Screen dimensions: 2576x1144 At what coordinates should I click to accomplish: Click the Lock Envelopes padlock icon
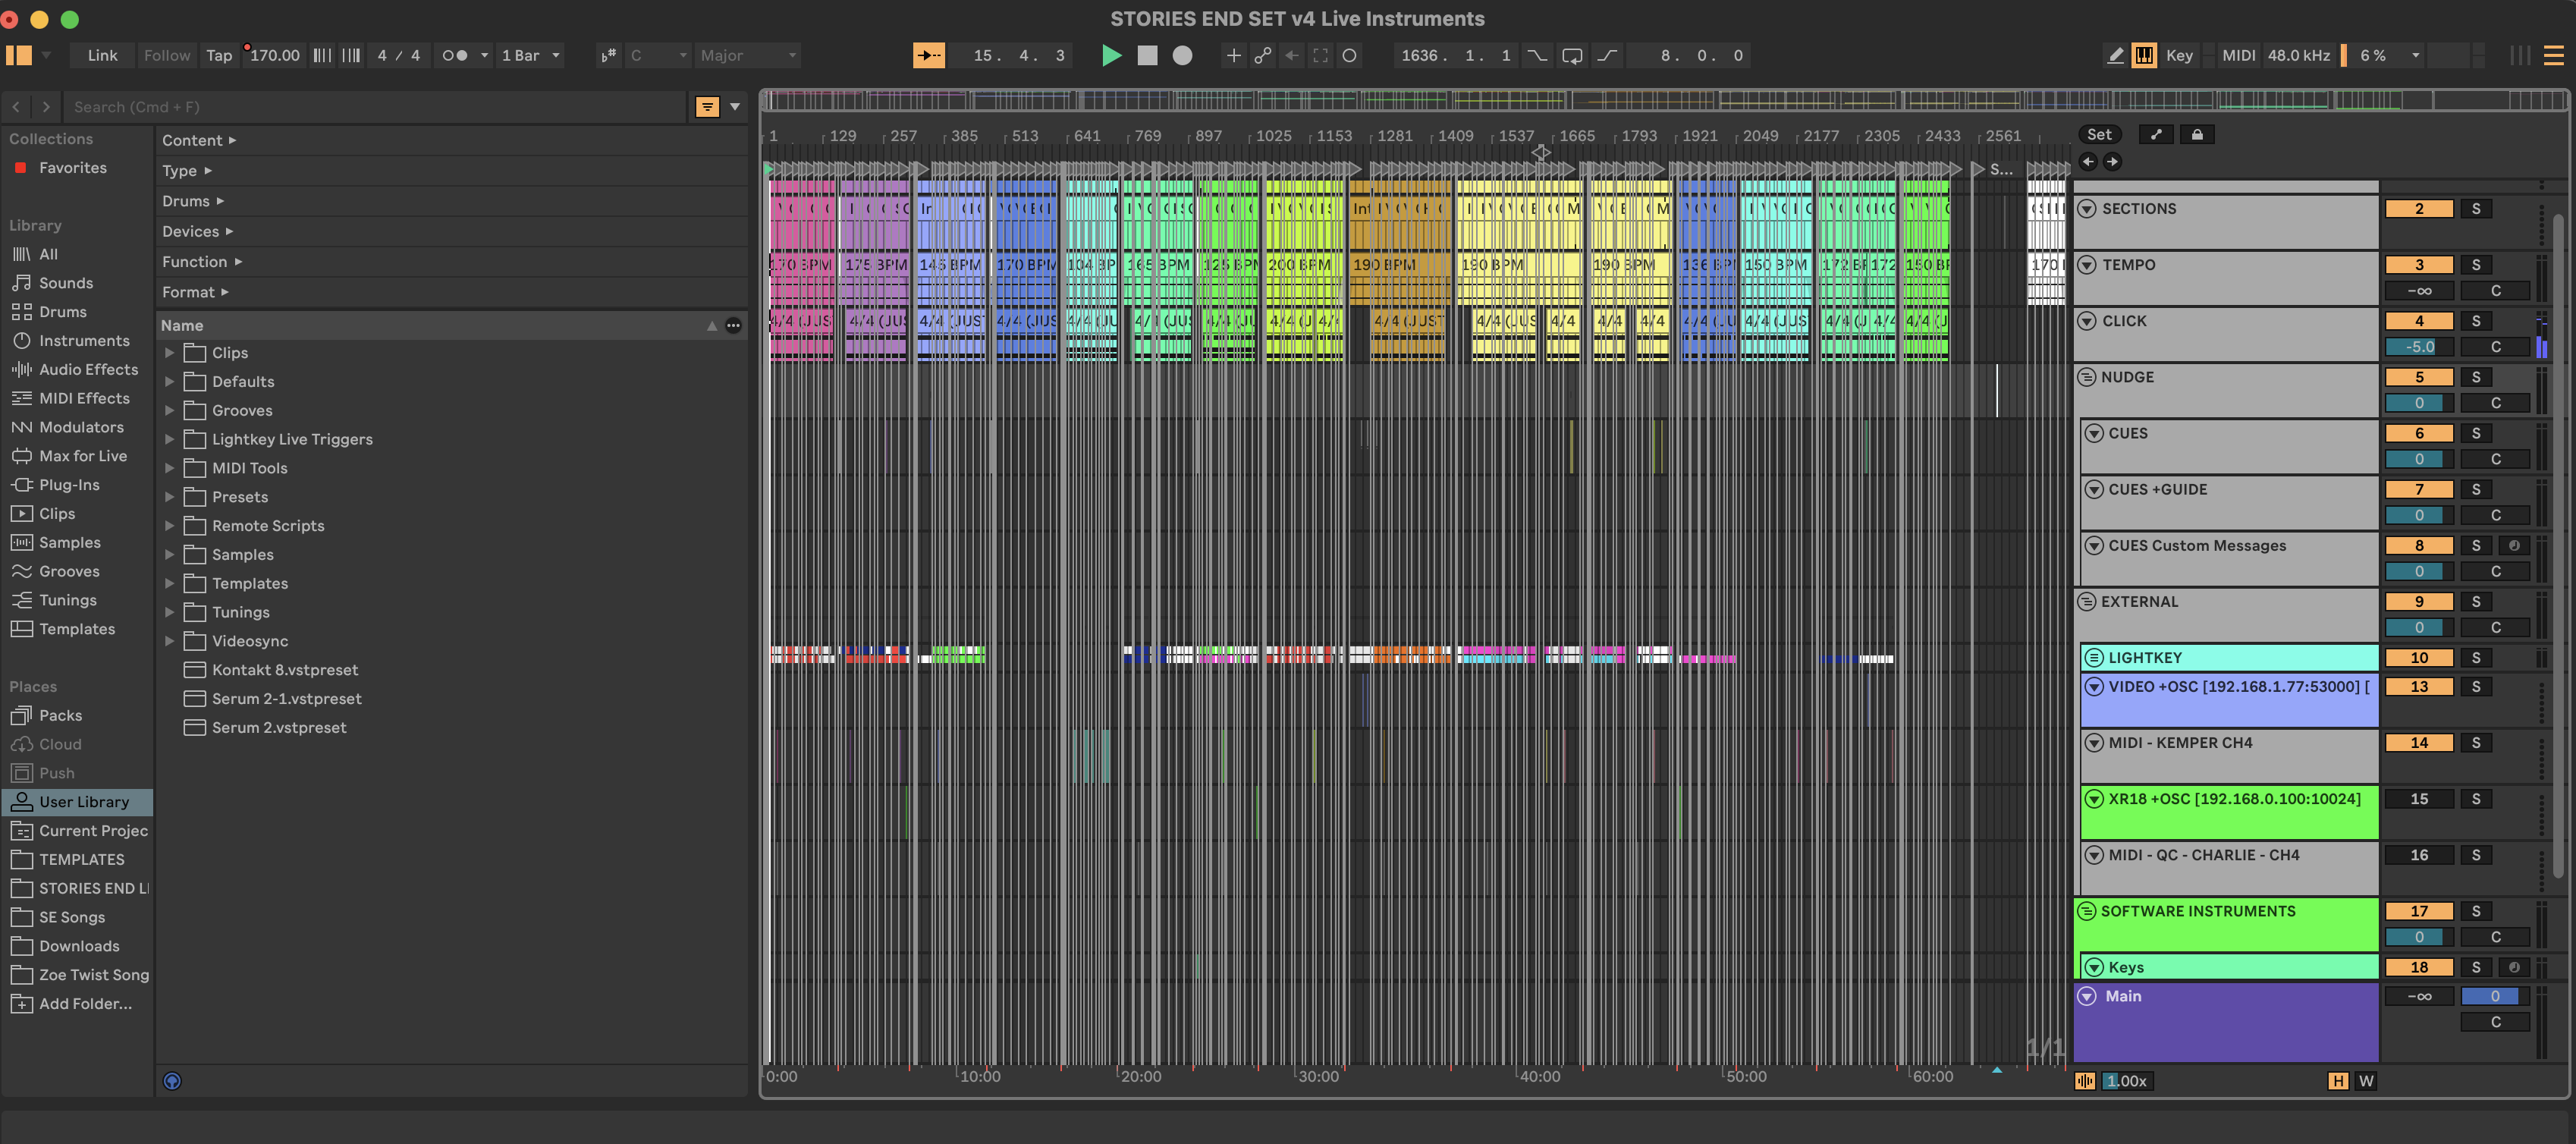pyautogui.click(x=2197, y=135)
